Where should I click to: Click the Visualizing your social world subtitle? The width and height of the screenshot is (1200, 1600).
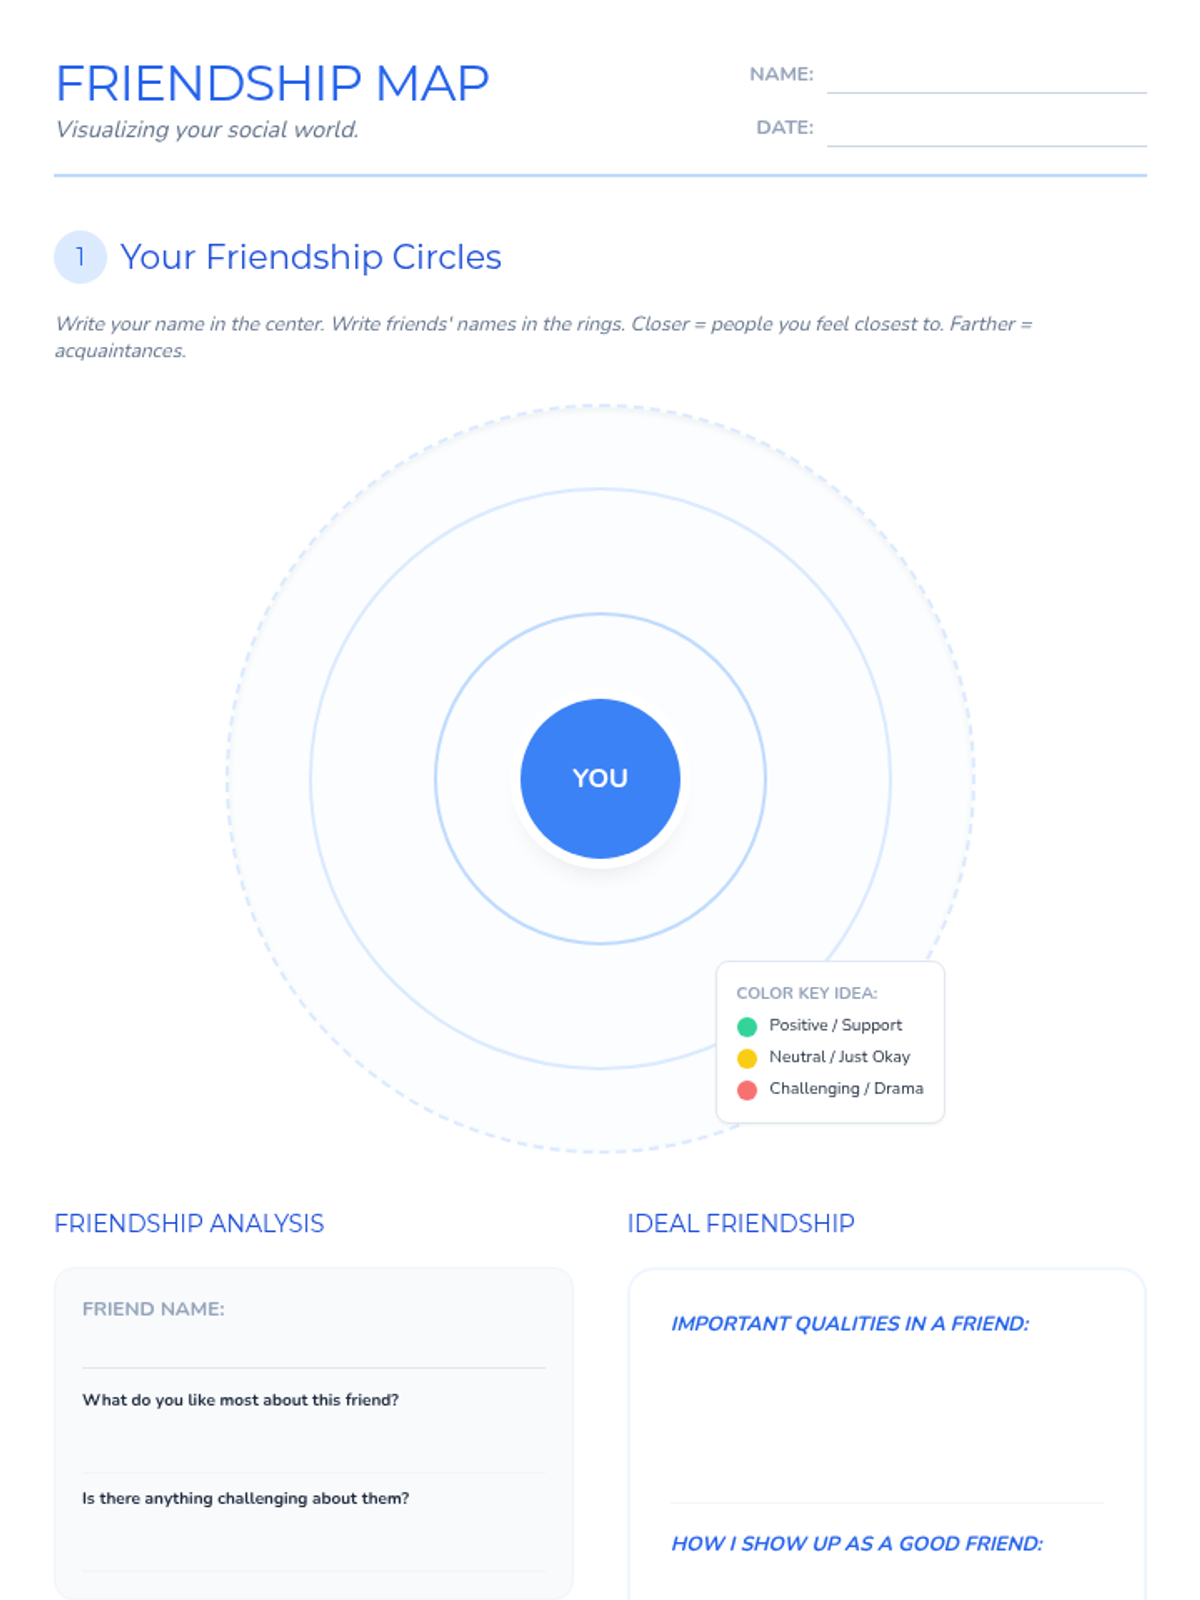coord(207,130)
